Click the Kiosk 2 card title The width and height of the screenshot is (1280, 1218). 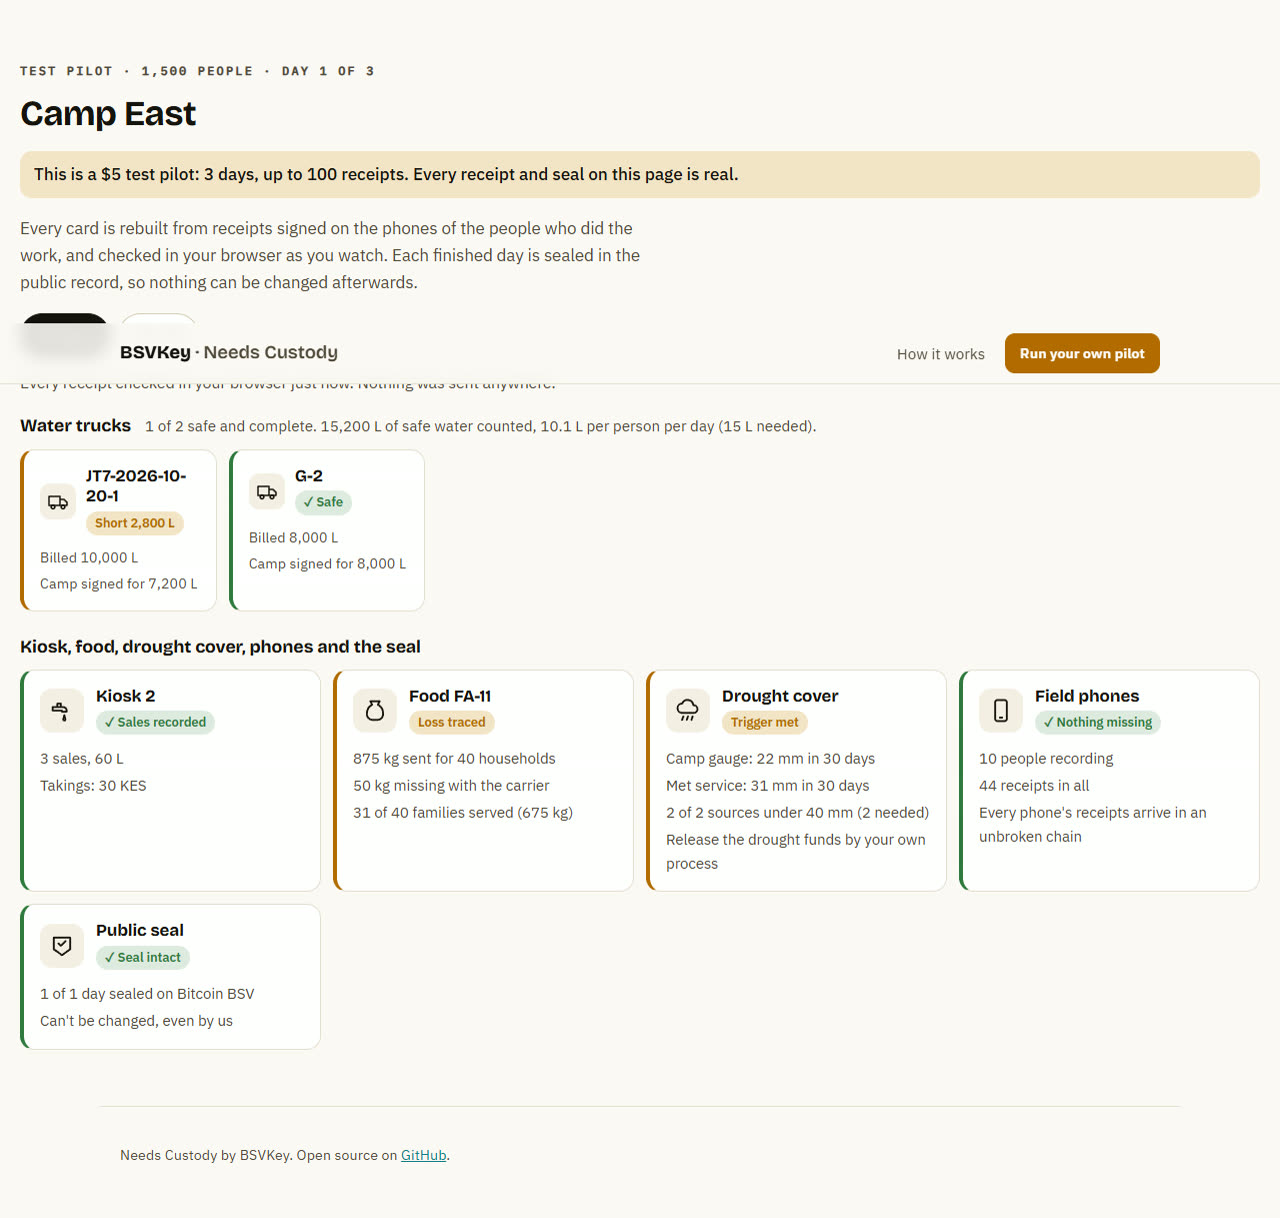coord(126,696)
